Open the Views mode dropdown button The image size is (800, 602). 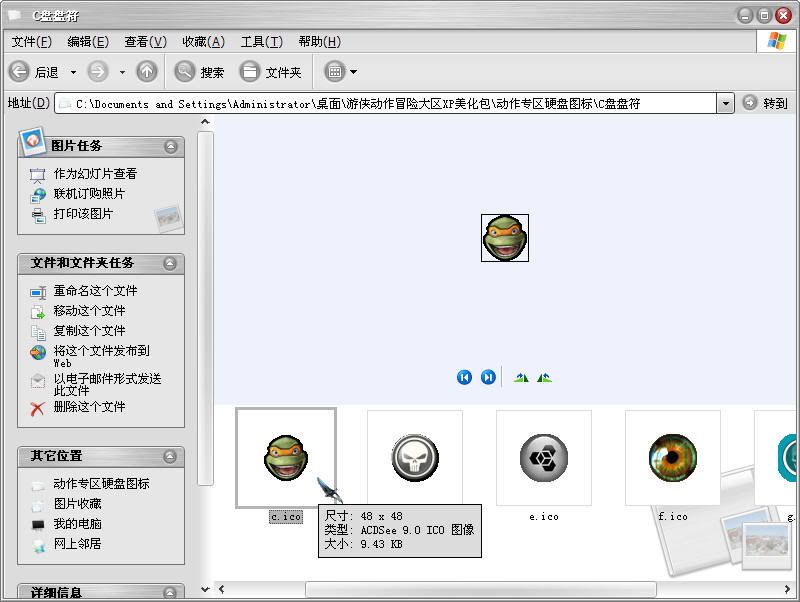tap(341, 72)
